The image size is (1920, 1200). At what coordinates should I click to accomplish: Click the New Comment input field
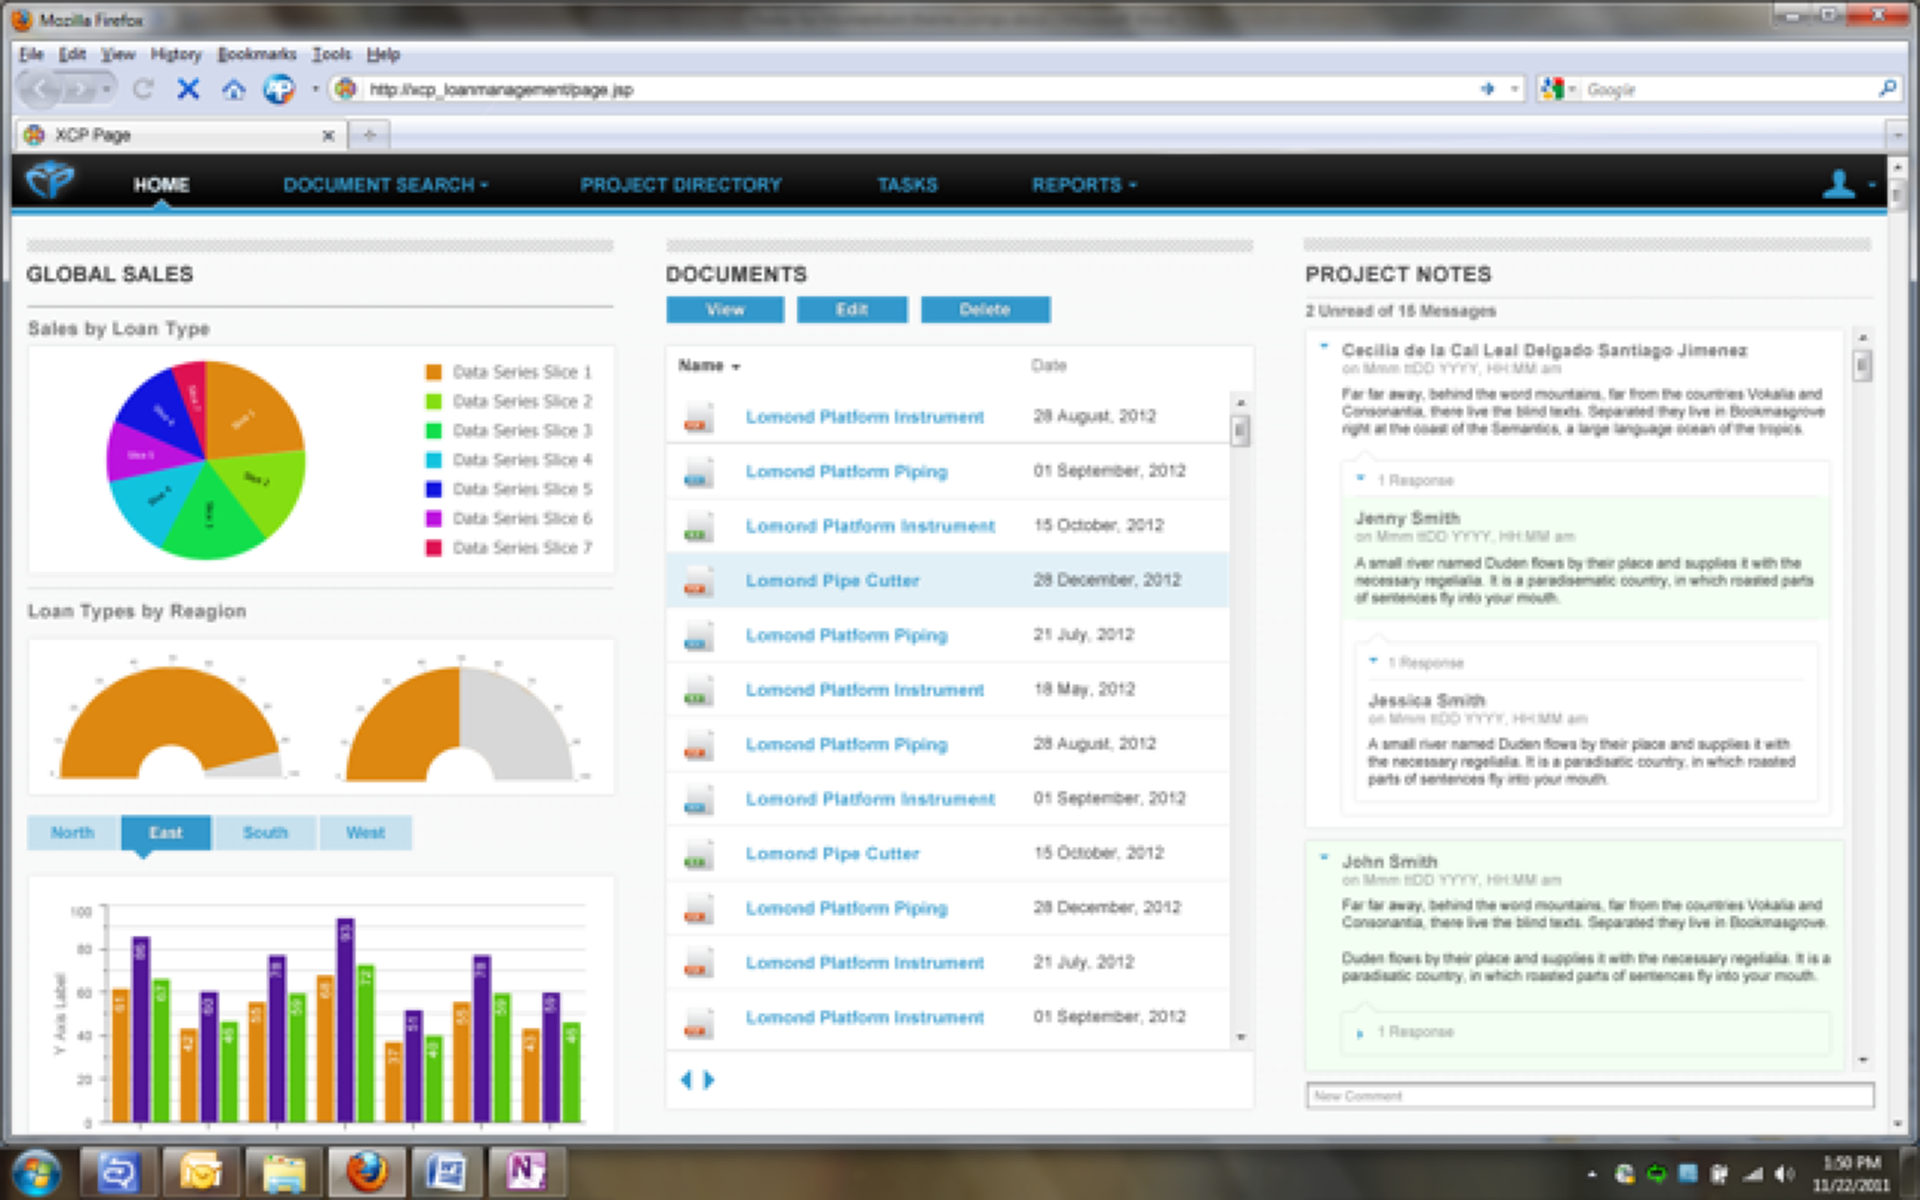click(x=1589, y=1096)
